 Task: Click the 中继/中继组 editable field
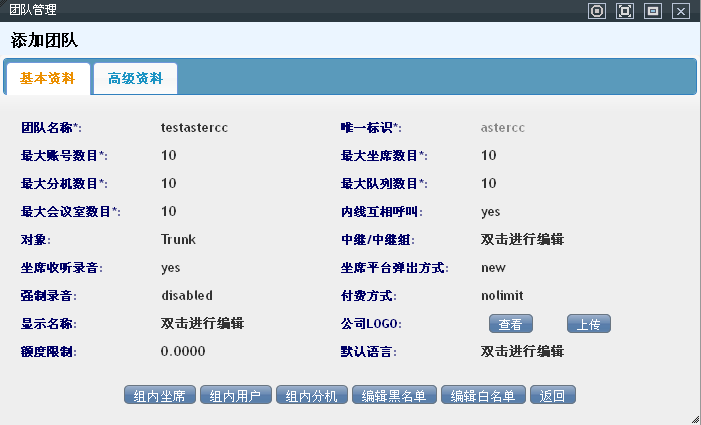523,240
